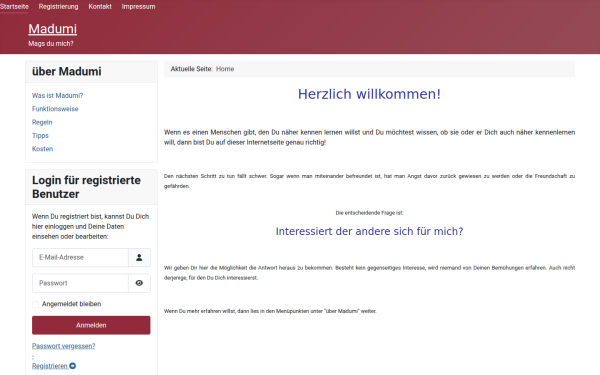
Task: Open the Kosten sidebar link
Action: tap(42, 149)
